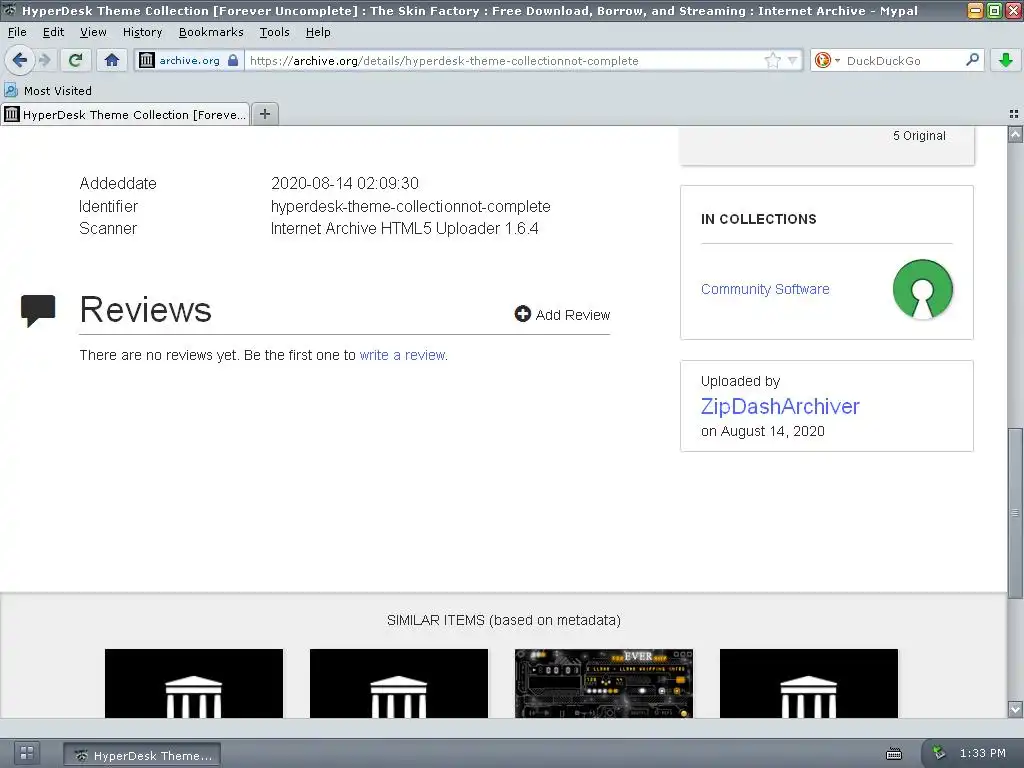Click the SIMILAR ITEMS heading text

pos(504,620)
